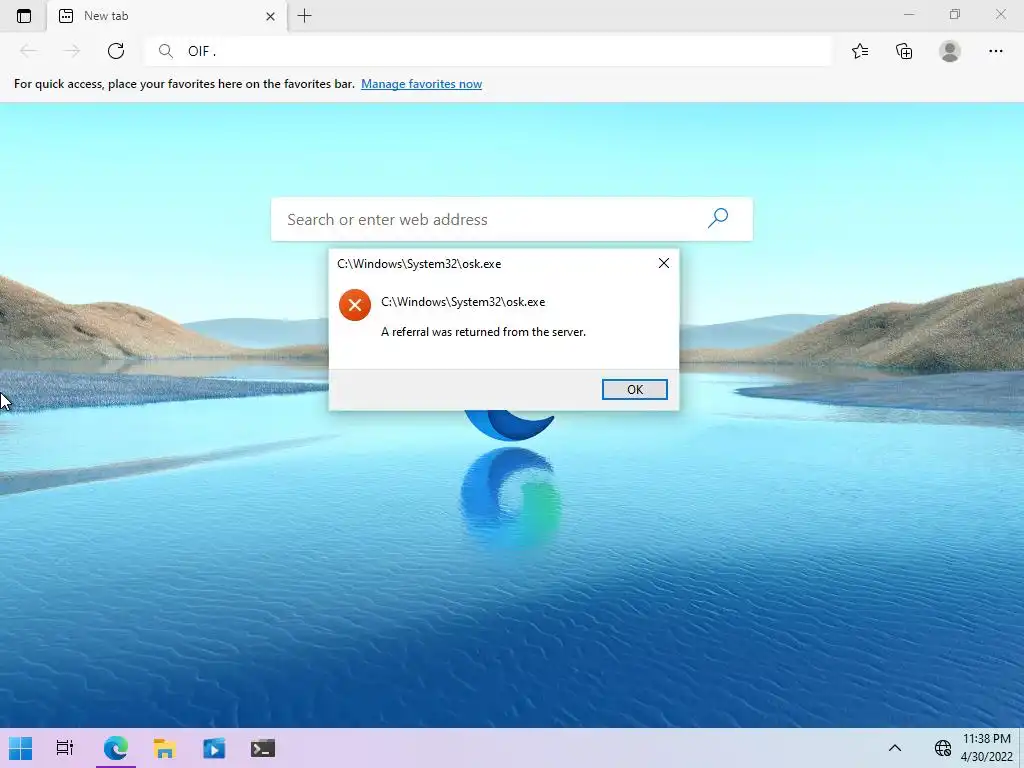Open the Collections icon
Screen dimensions: 1024x768
(x=904, y=51)
